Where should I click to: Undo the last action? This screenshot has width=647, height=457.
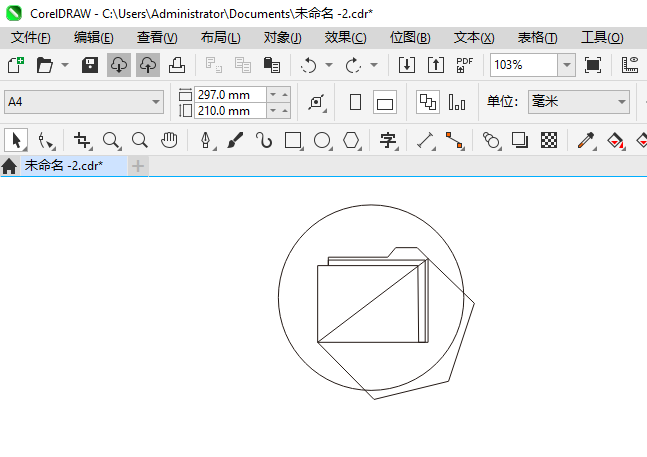pos(309,65)
